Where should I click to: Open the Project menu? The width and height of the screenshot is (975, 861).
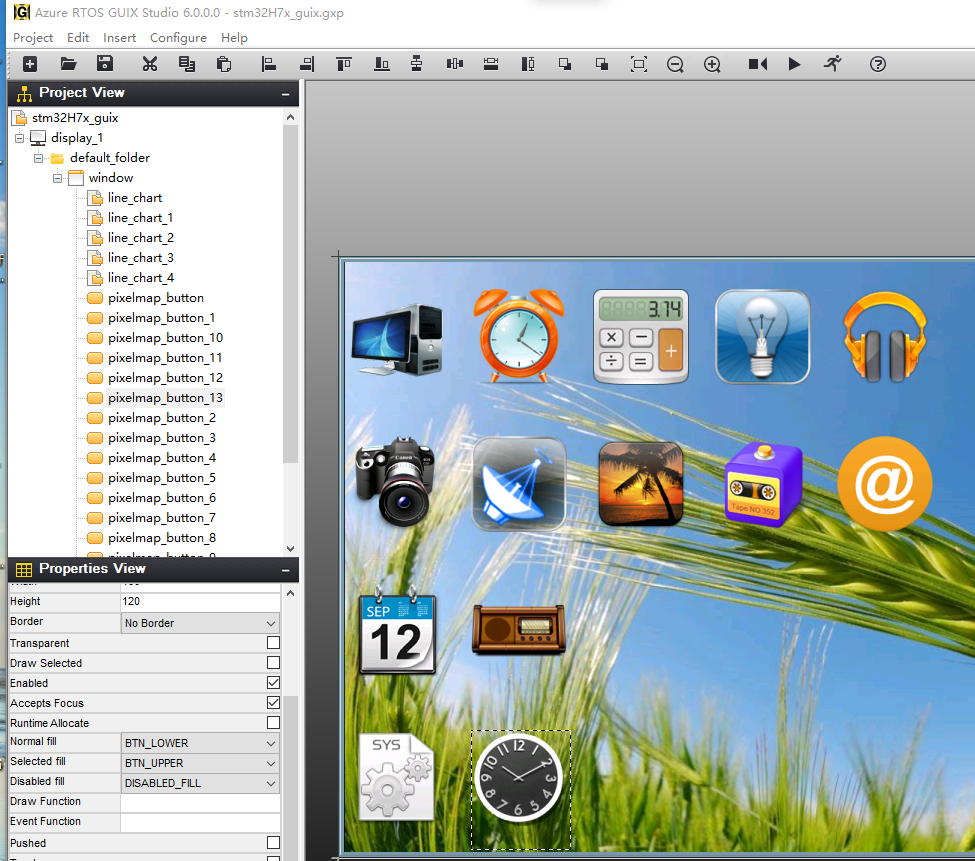(x=33, y=38)
